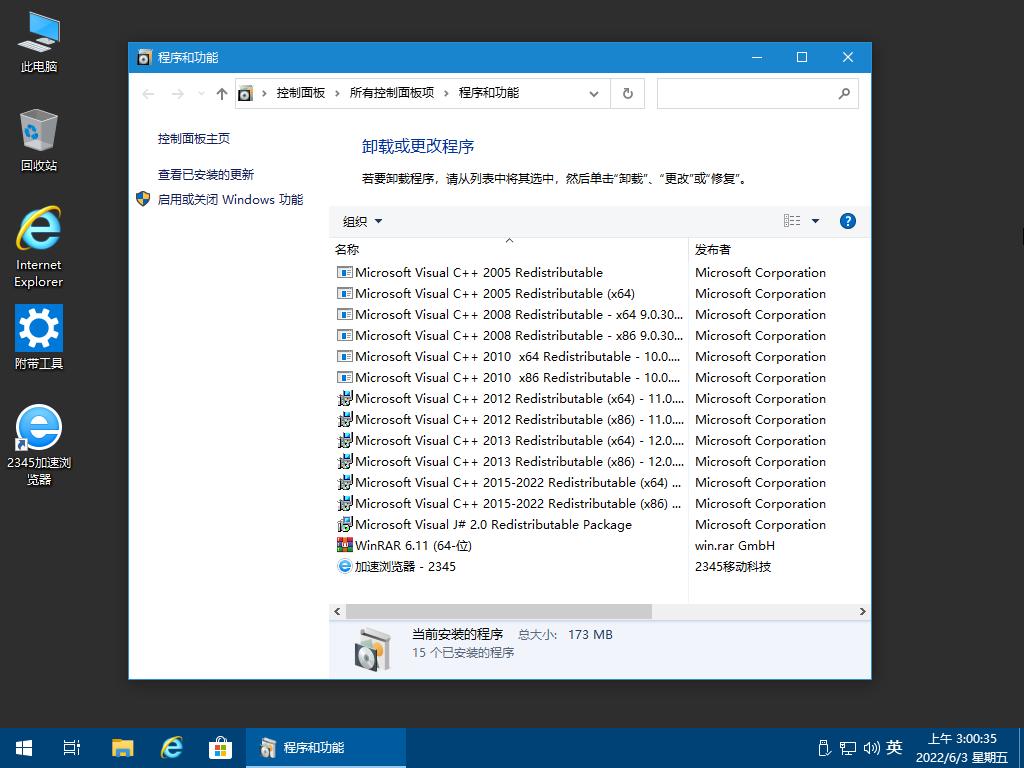Select 2345加速浏览器 desktop shortcut
This screenshot has width=1024, height=768.
39,445
